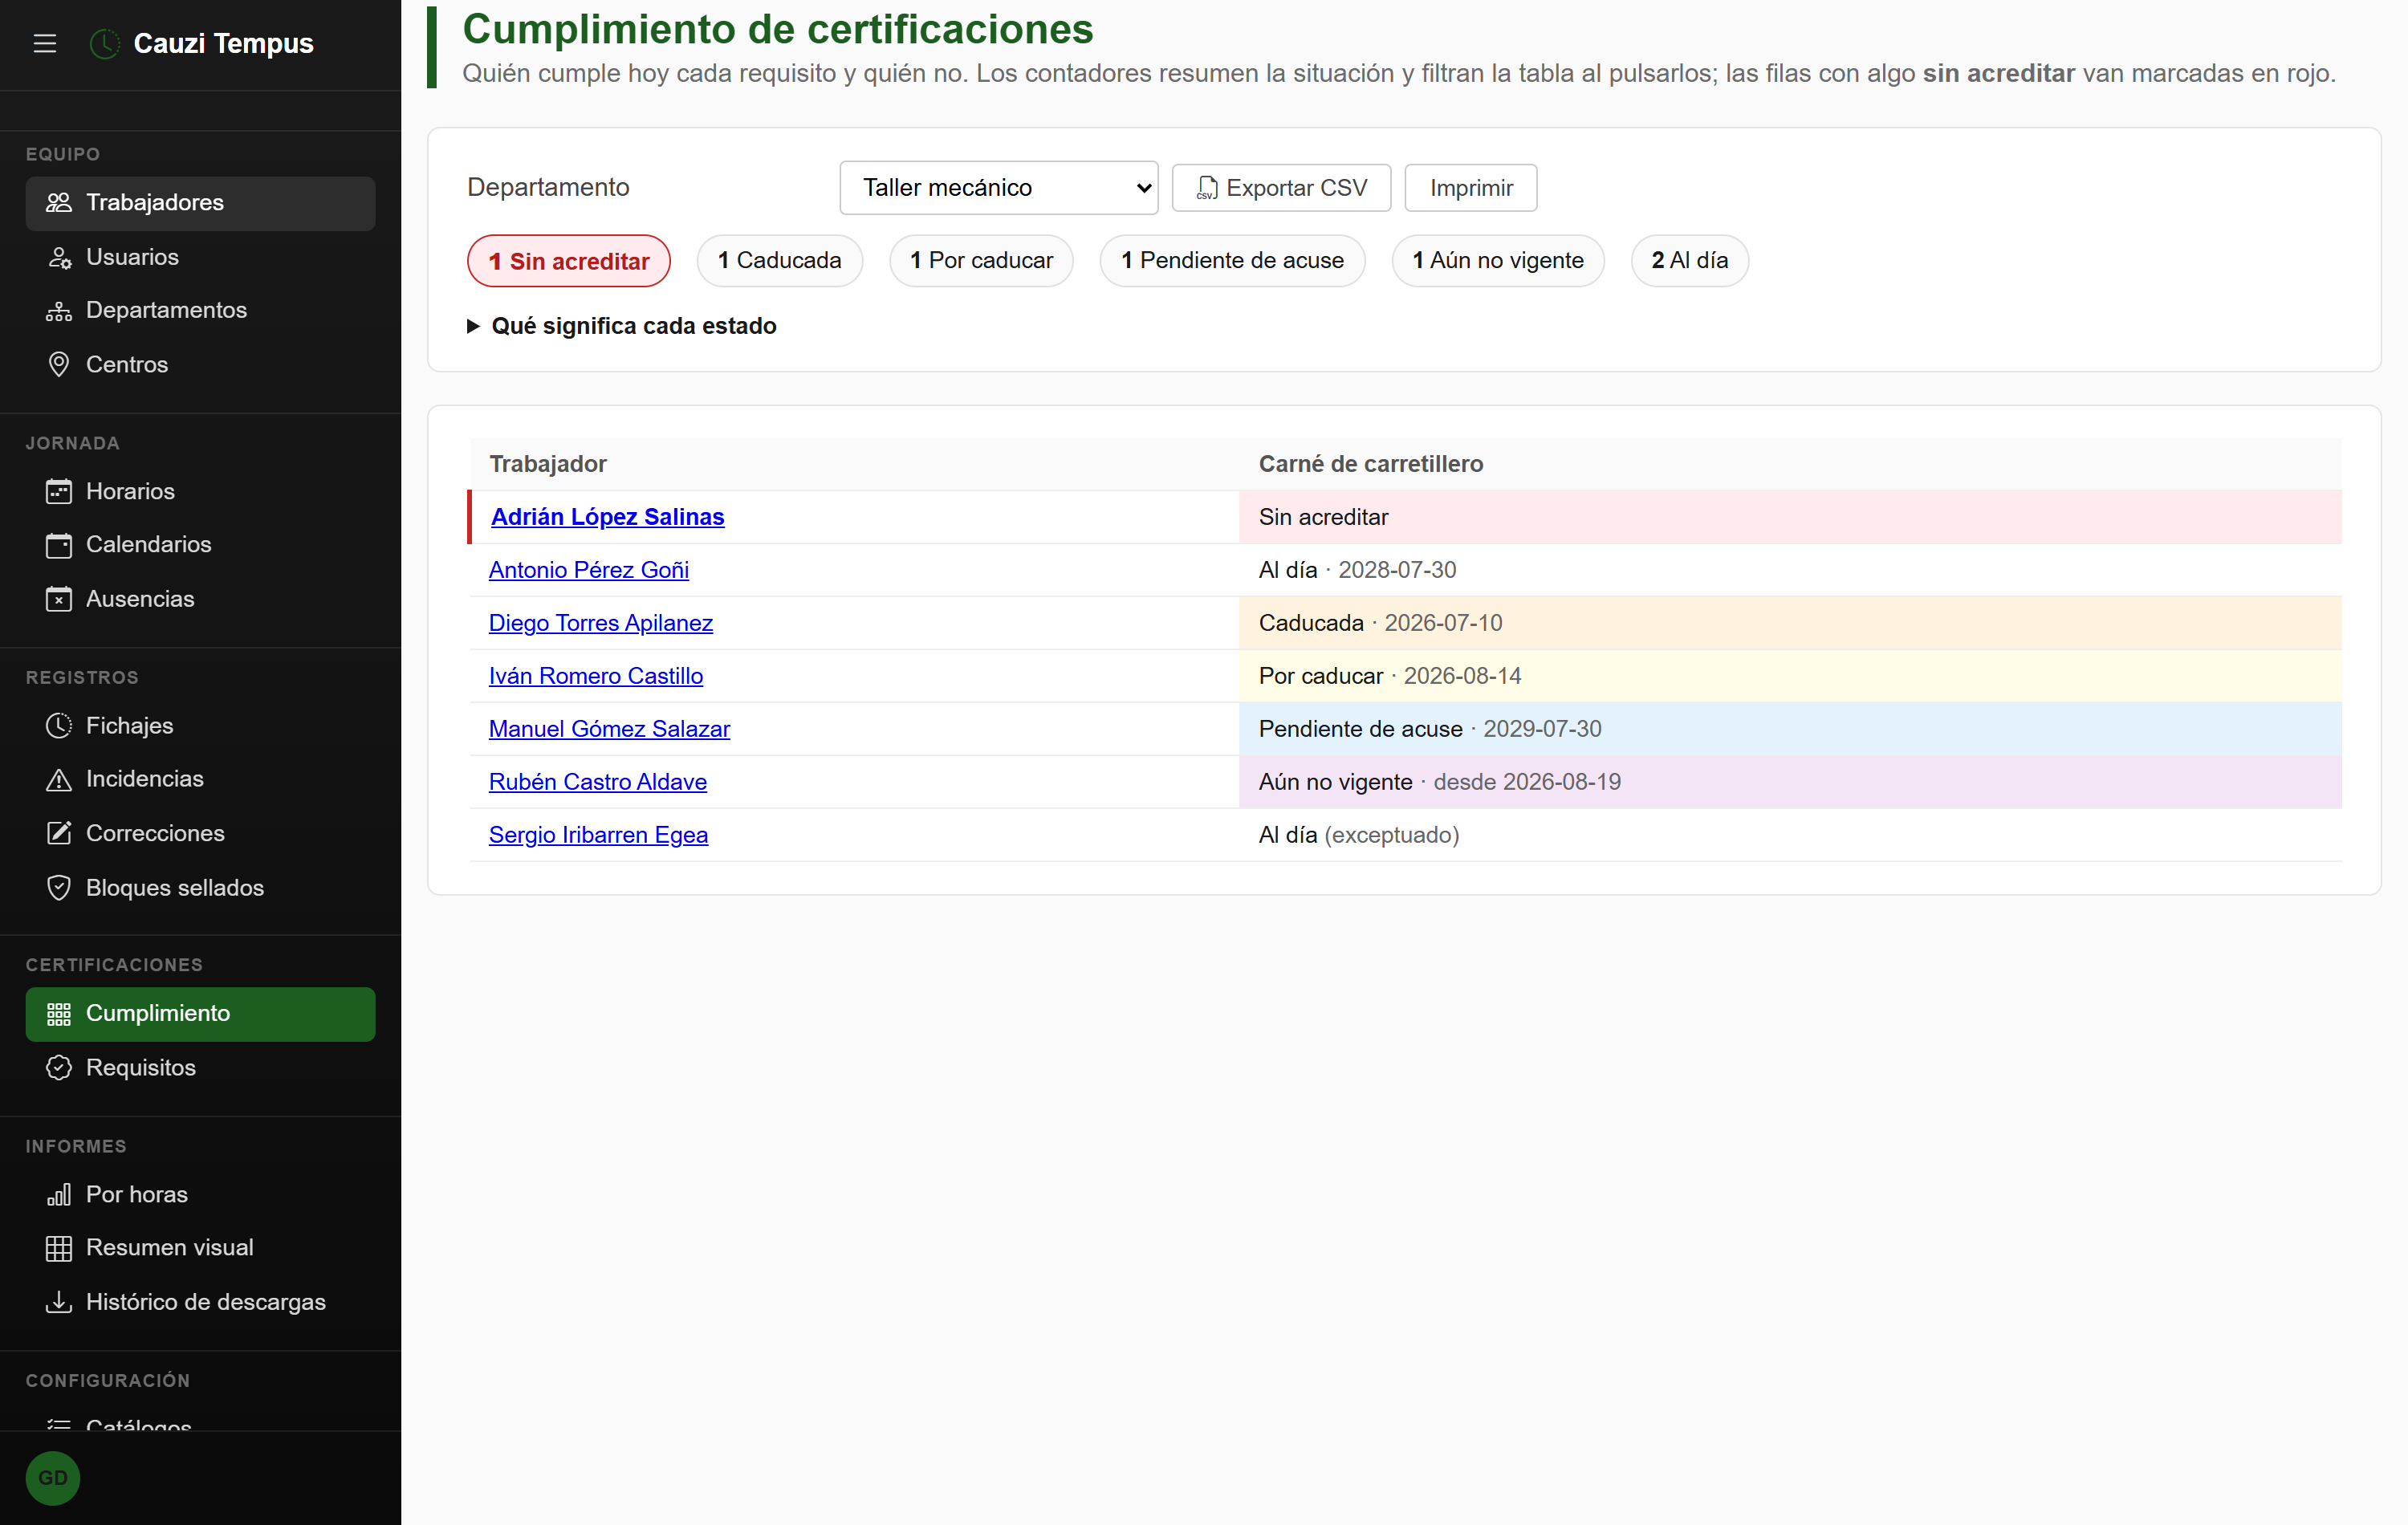Toggle the Aún no vigente filter chip
The image size is (2408, 1525).
(x=1498, y=261)
